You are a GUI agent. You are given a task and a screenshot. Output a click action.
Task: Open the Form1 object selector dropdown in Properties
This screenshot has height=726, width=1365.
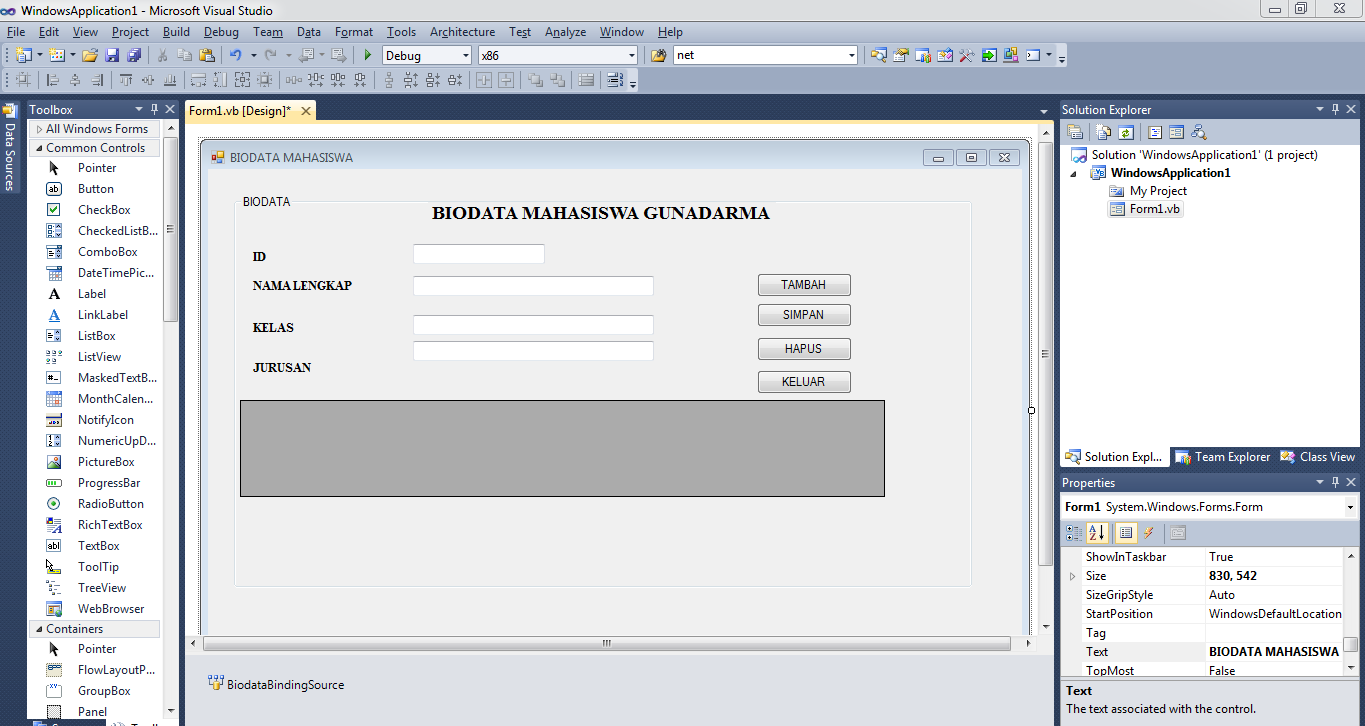point(1350,507)
